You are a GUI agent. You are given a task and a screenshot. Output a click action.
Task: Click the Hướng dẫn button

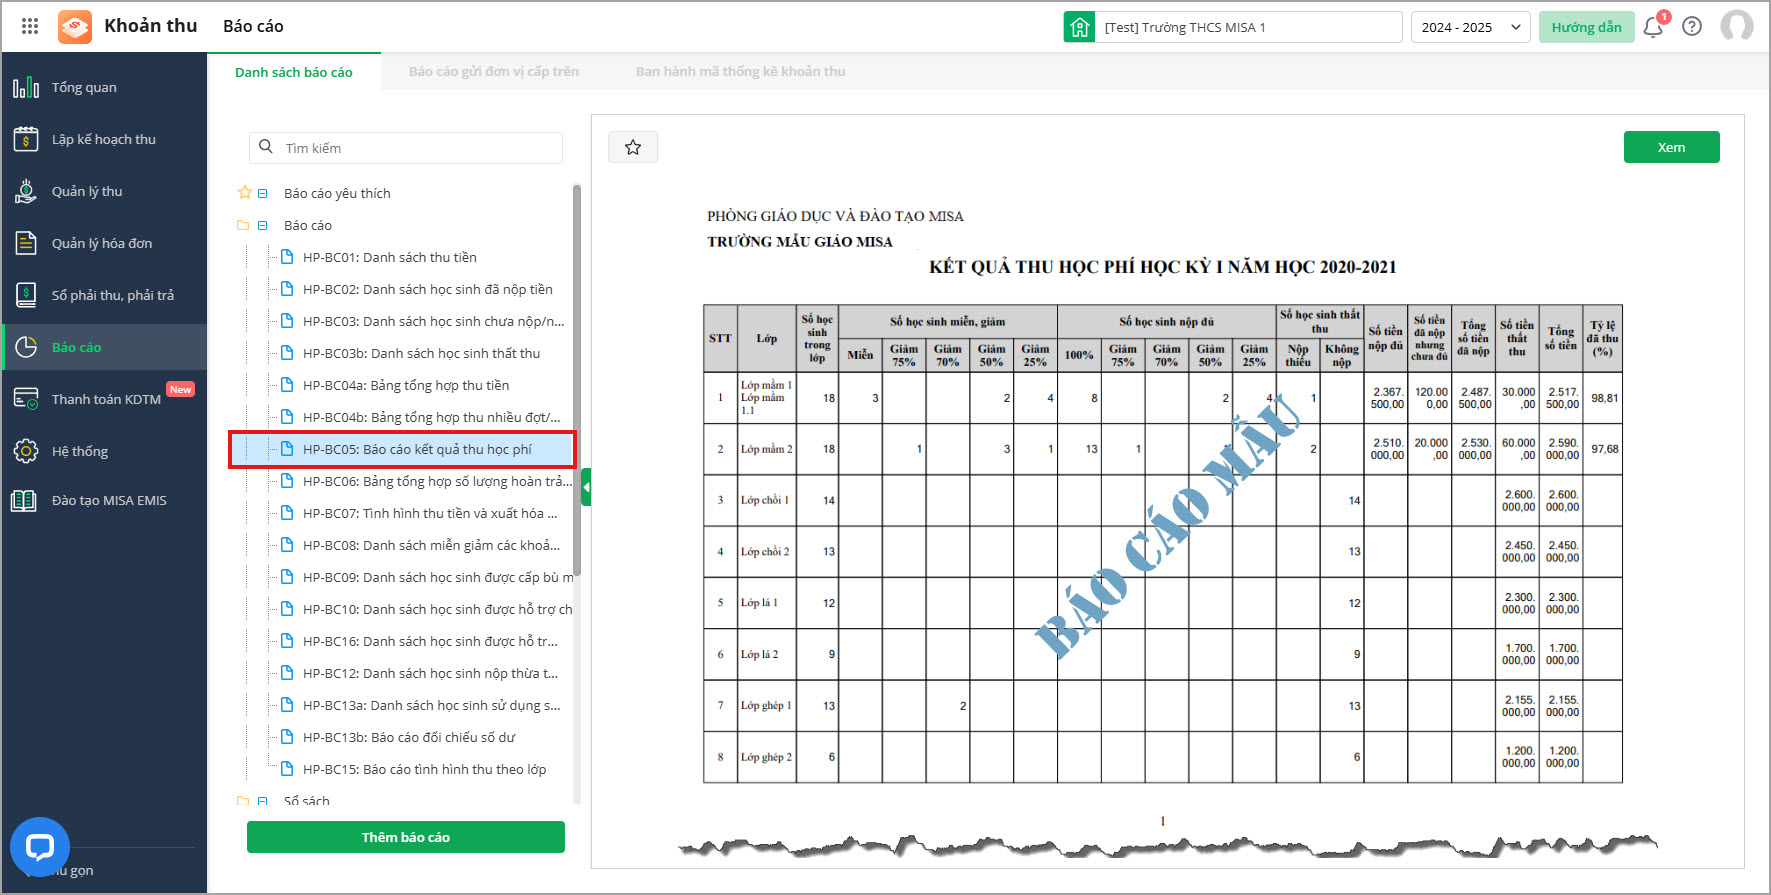pyautogui.click(x=1586, y=27)
